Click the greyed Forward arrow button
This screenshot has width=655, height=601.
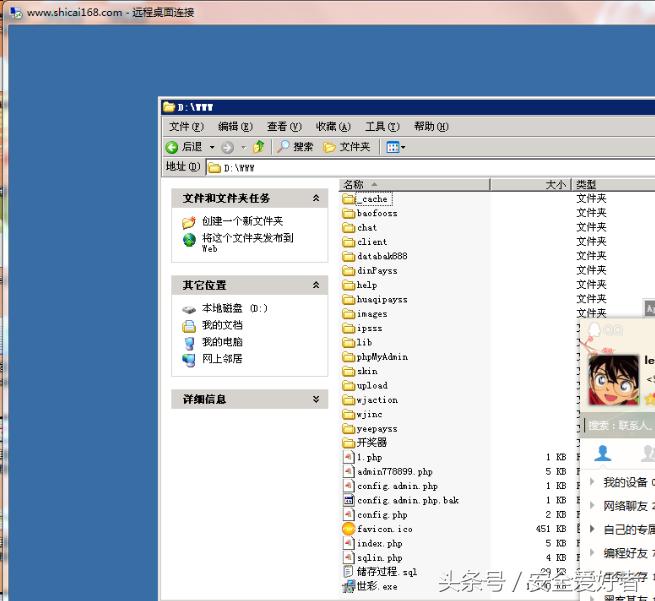click(x=227, y=147)
